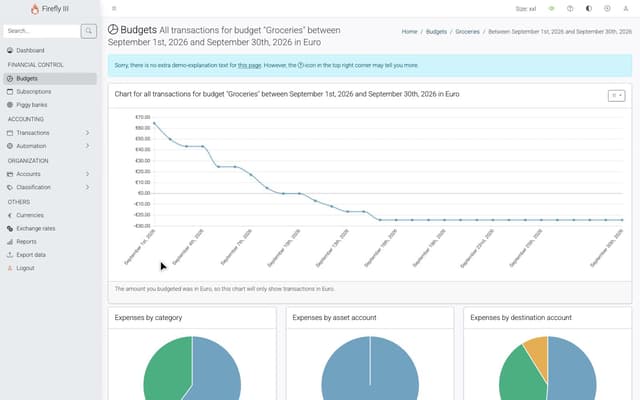The height and width of the screenshot is (400, 640).
Task: Open the chart options dropdown button
Action: point(616,96)
